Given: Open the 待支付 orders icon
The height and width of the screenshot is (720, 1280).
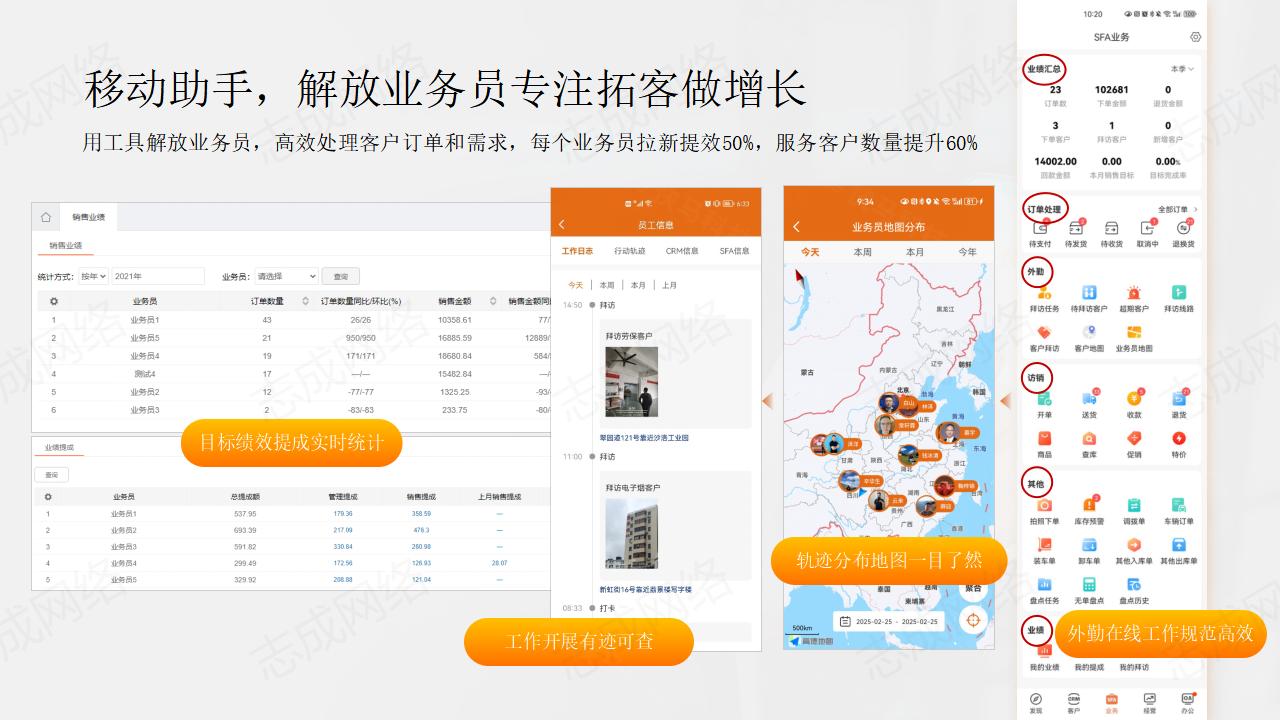Looking at the screenshot, I should pos(1040,228).
